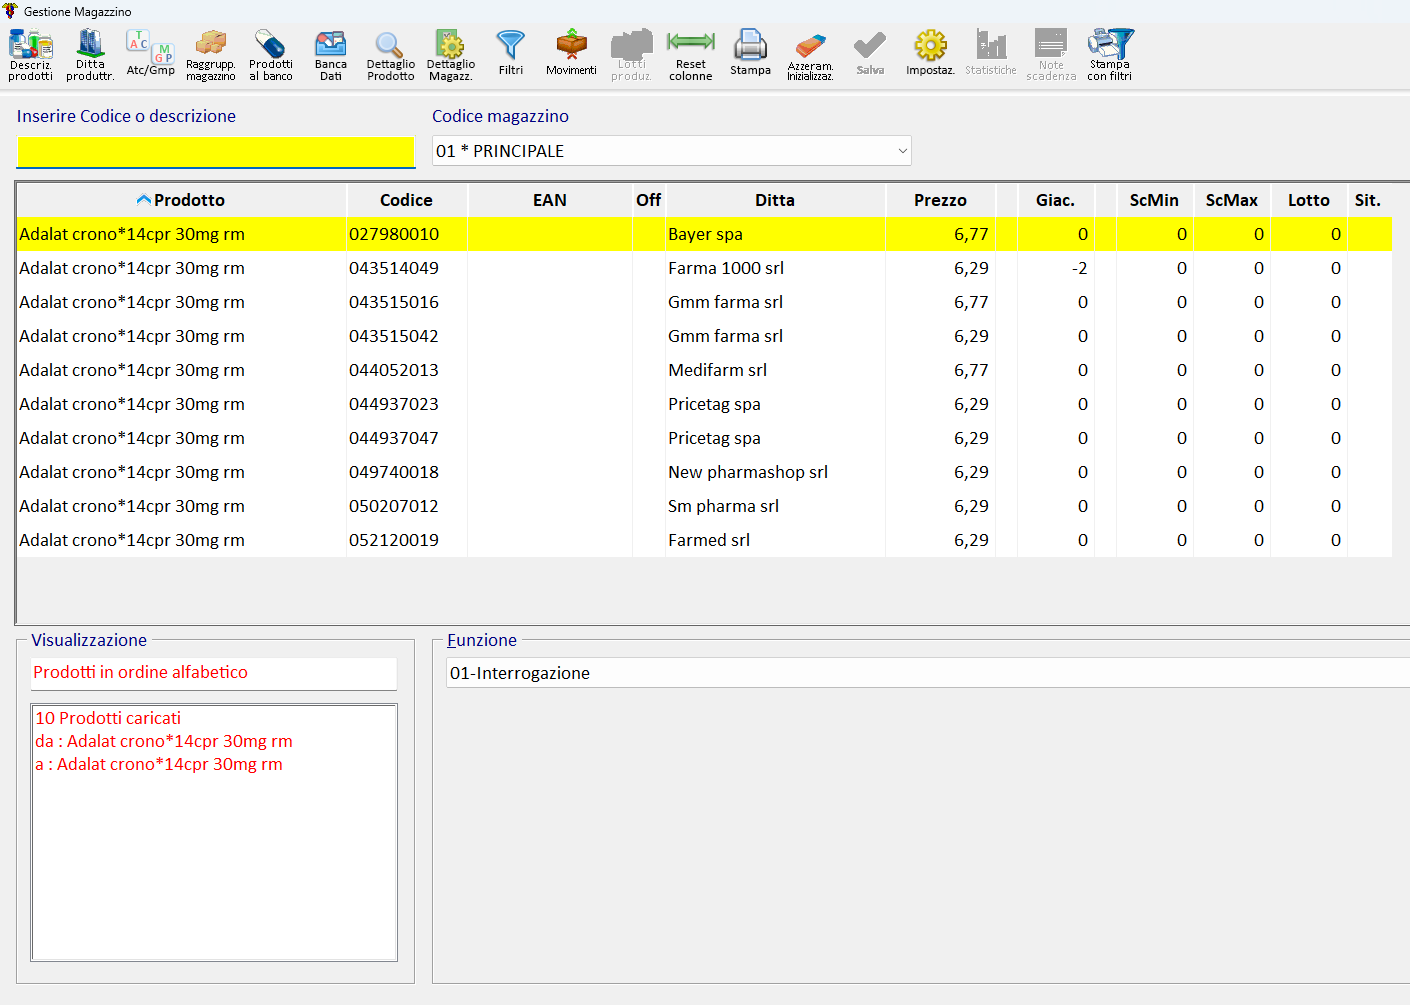The width and height of the screenshot is (1410, 1005).
Task: Print with the Stampa icon
Action: [x=751, y=55]
